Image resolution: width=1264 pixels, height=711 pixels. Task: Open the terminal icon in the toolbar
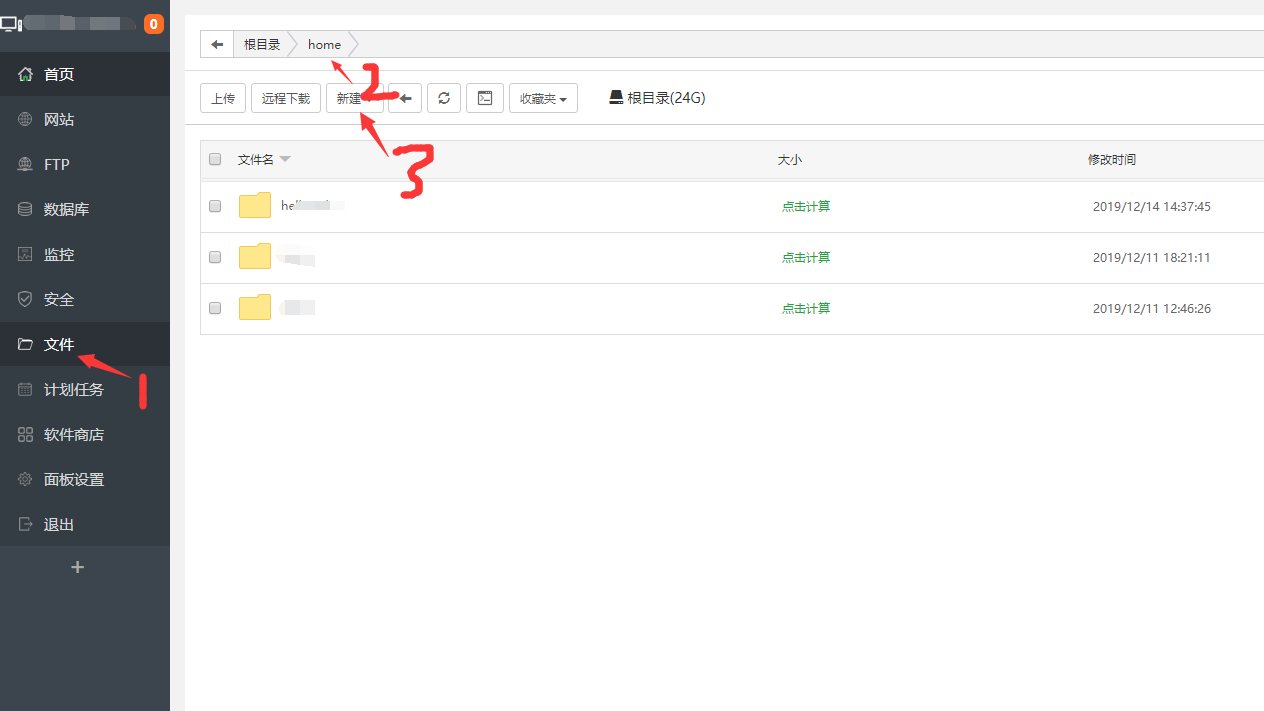(x=484, y=98)
